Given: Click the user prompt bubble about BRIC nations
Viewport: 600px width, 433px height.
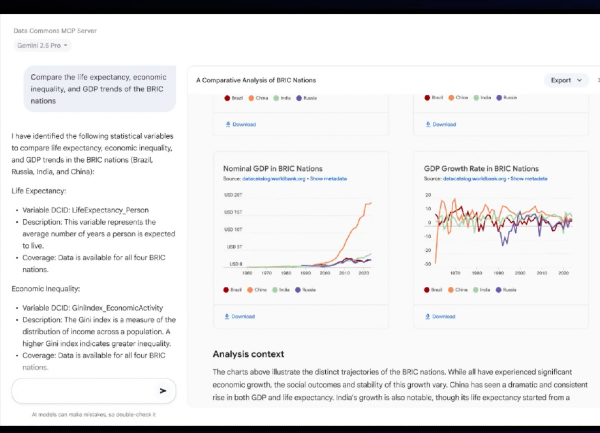Looking at the screenshot, I should 100,89.
